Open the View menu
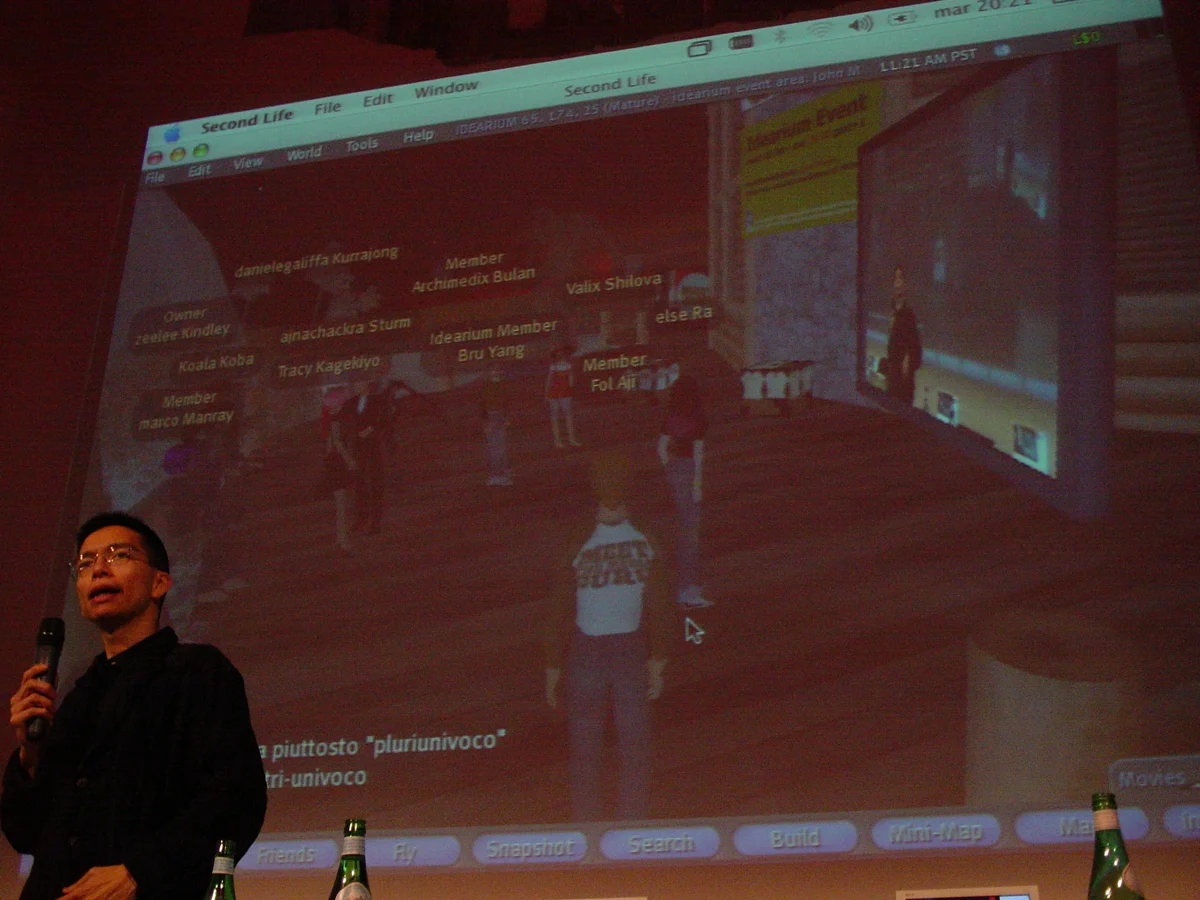Screen dimensions: 1200x900 tap(248, 162)
